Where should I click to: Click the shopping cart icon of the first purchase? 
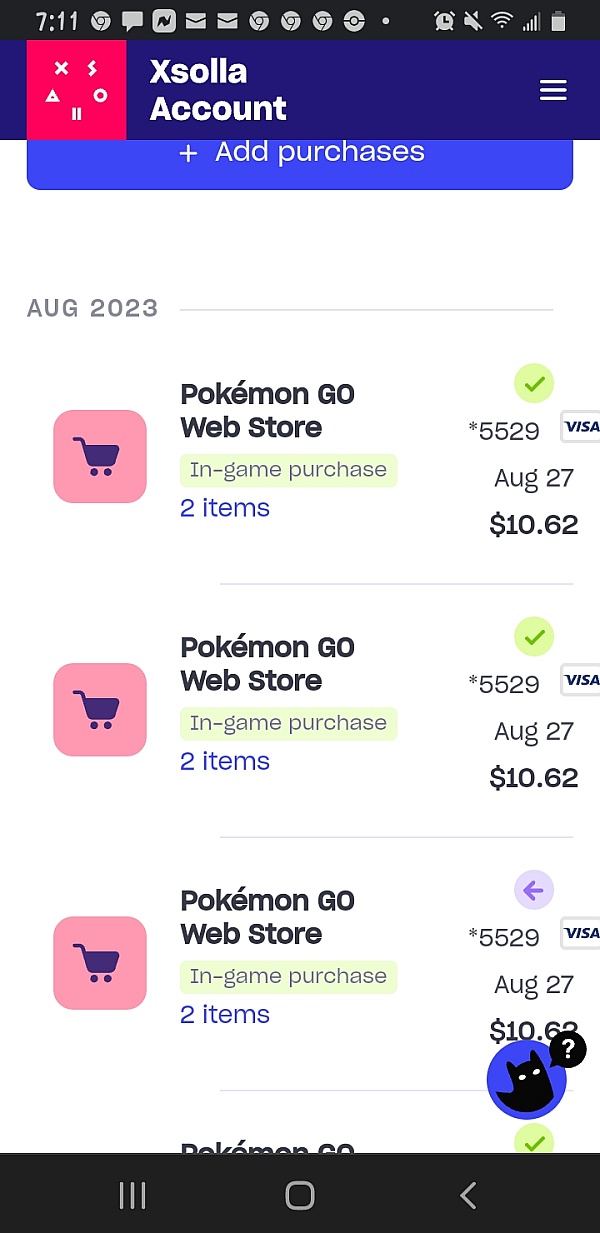click(100, 456)
